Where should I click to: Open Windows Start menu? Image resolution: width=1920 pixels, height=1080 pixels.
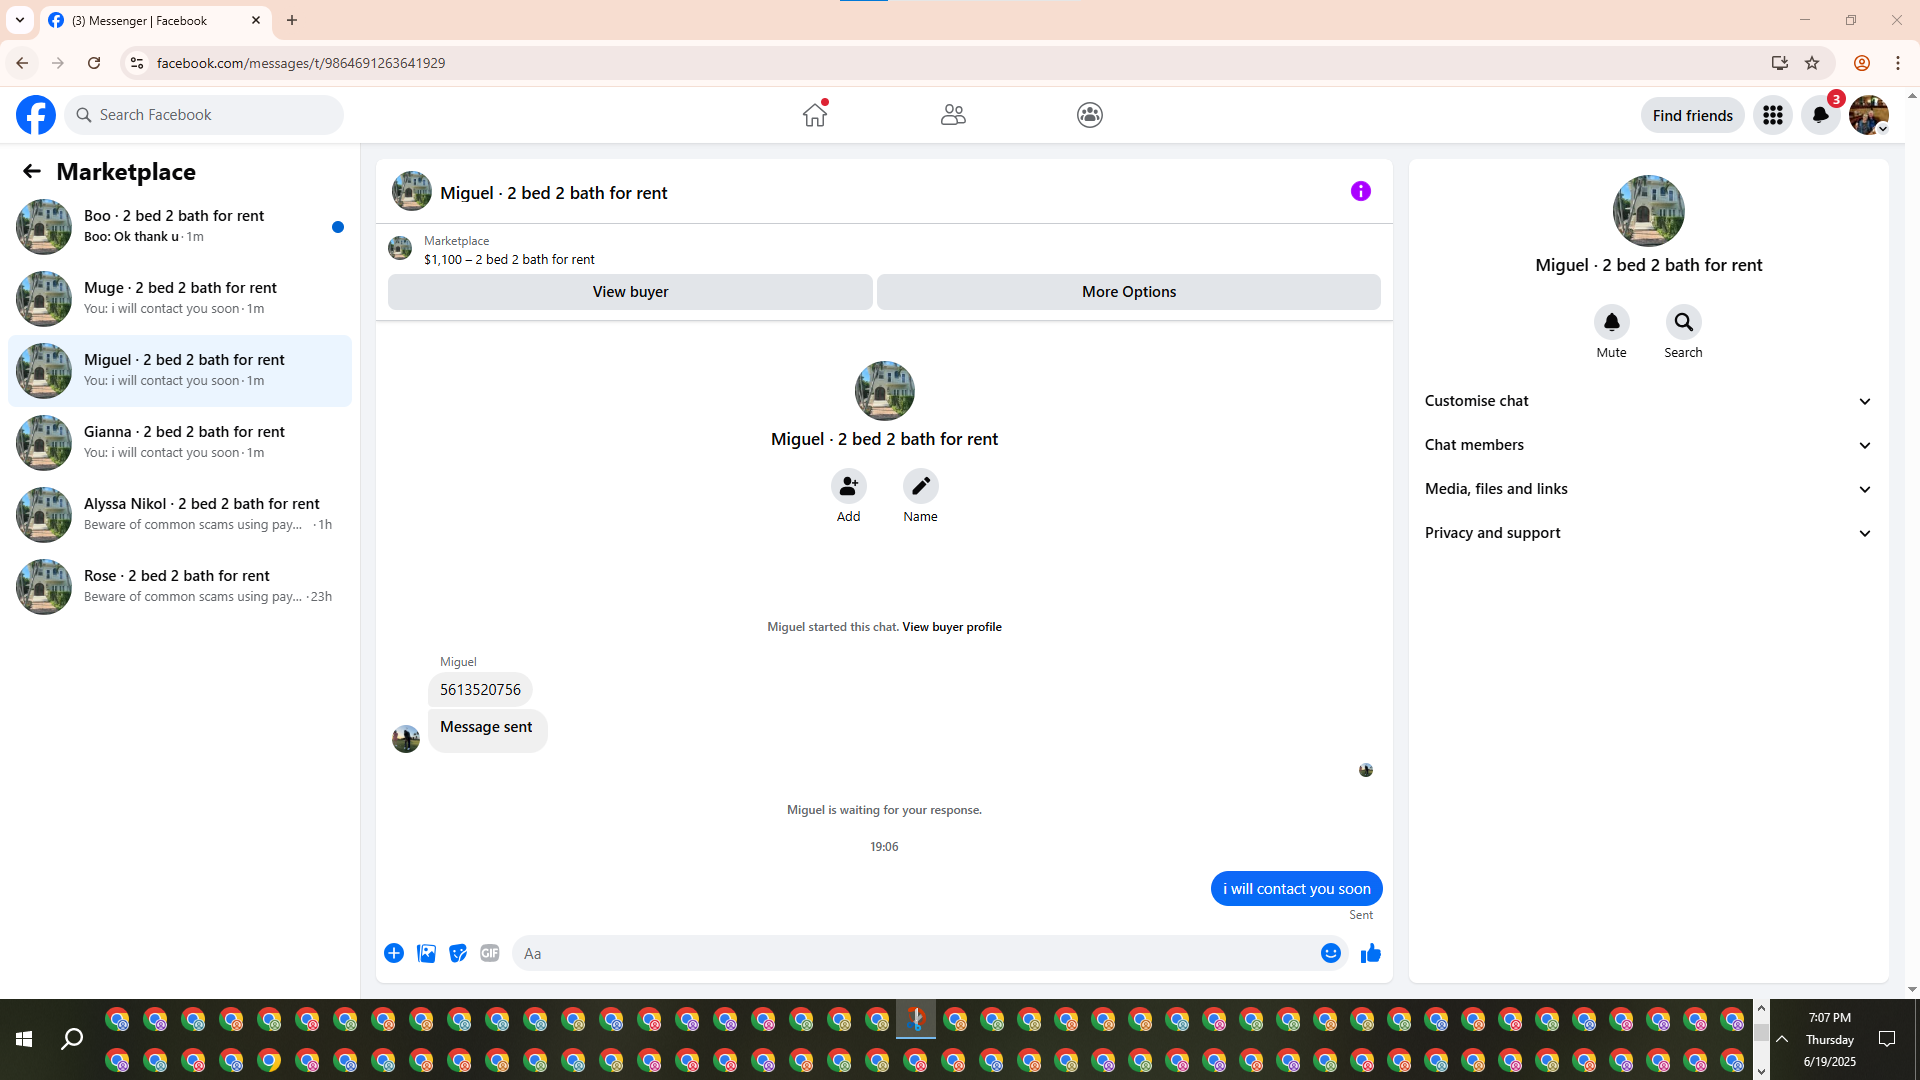(24, 1040)
